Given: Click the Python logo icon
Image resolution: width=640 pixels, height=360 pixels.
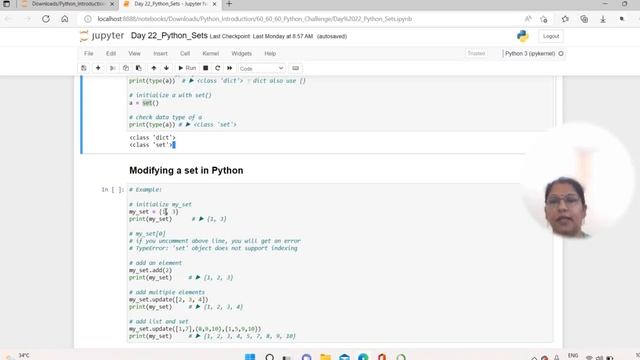Looking at the screenshot, I should [523, 36].
